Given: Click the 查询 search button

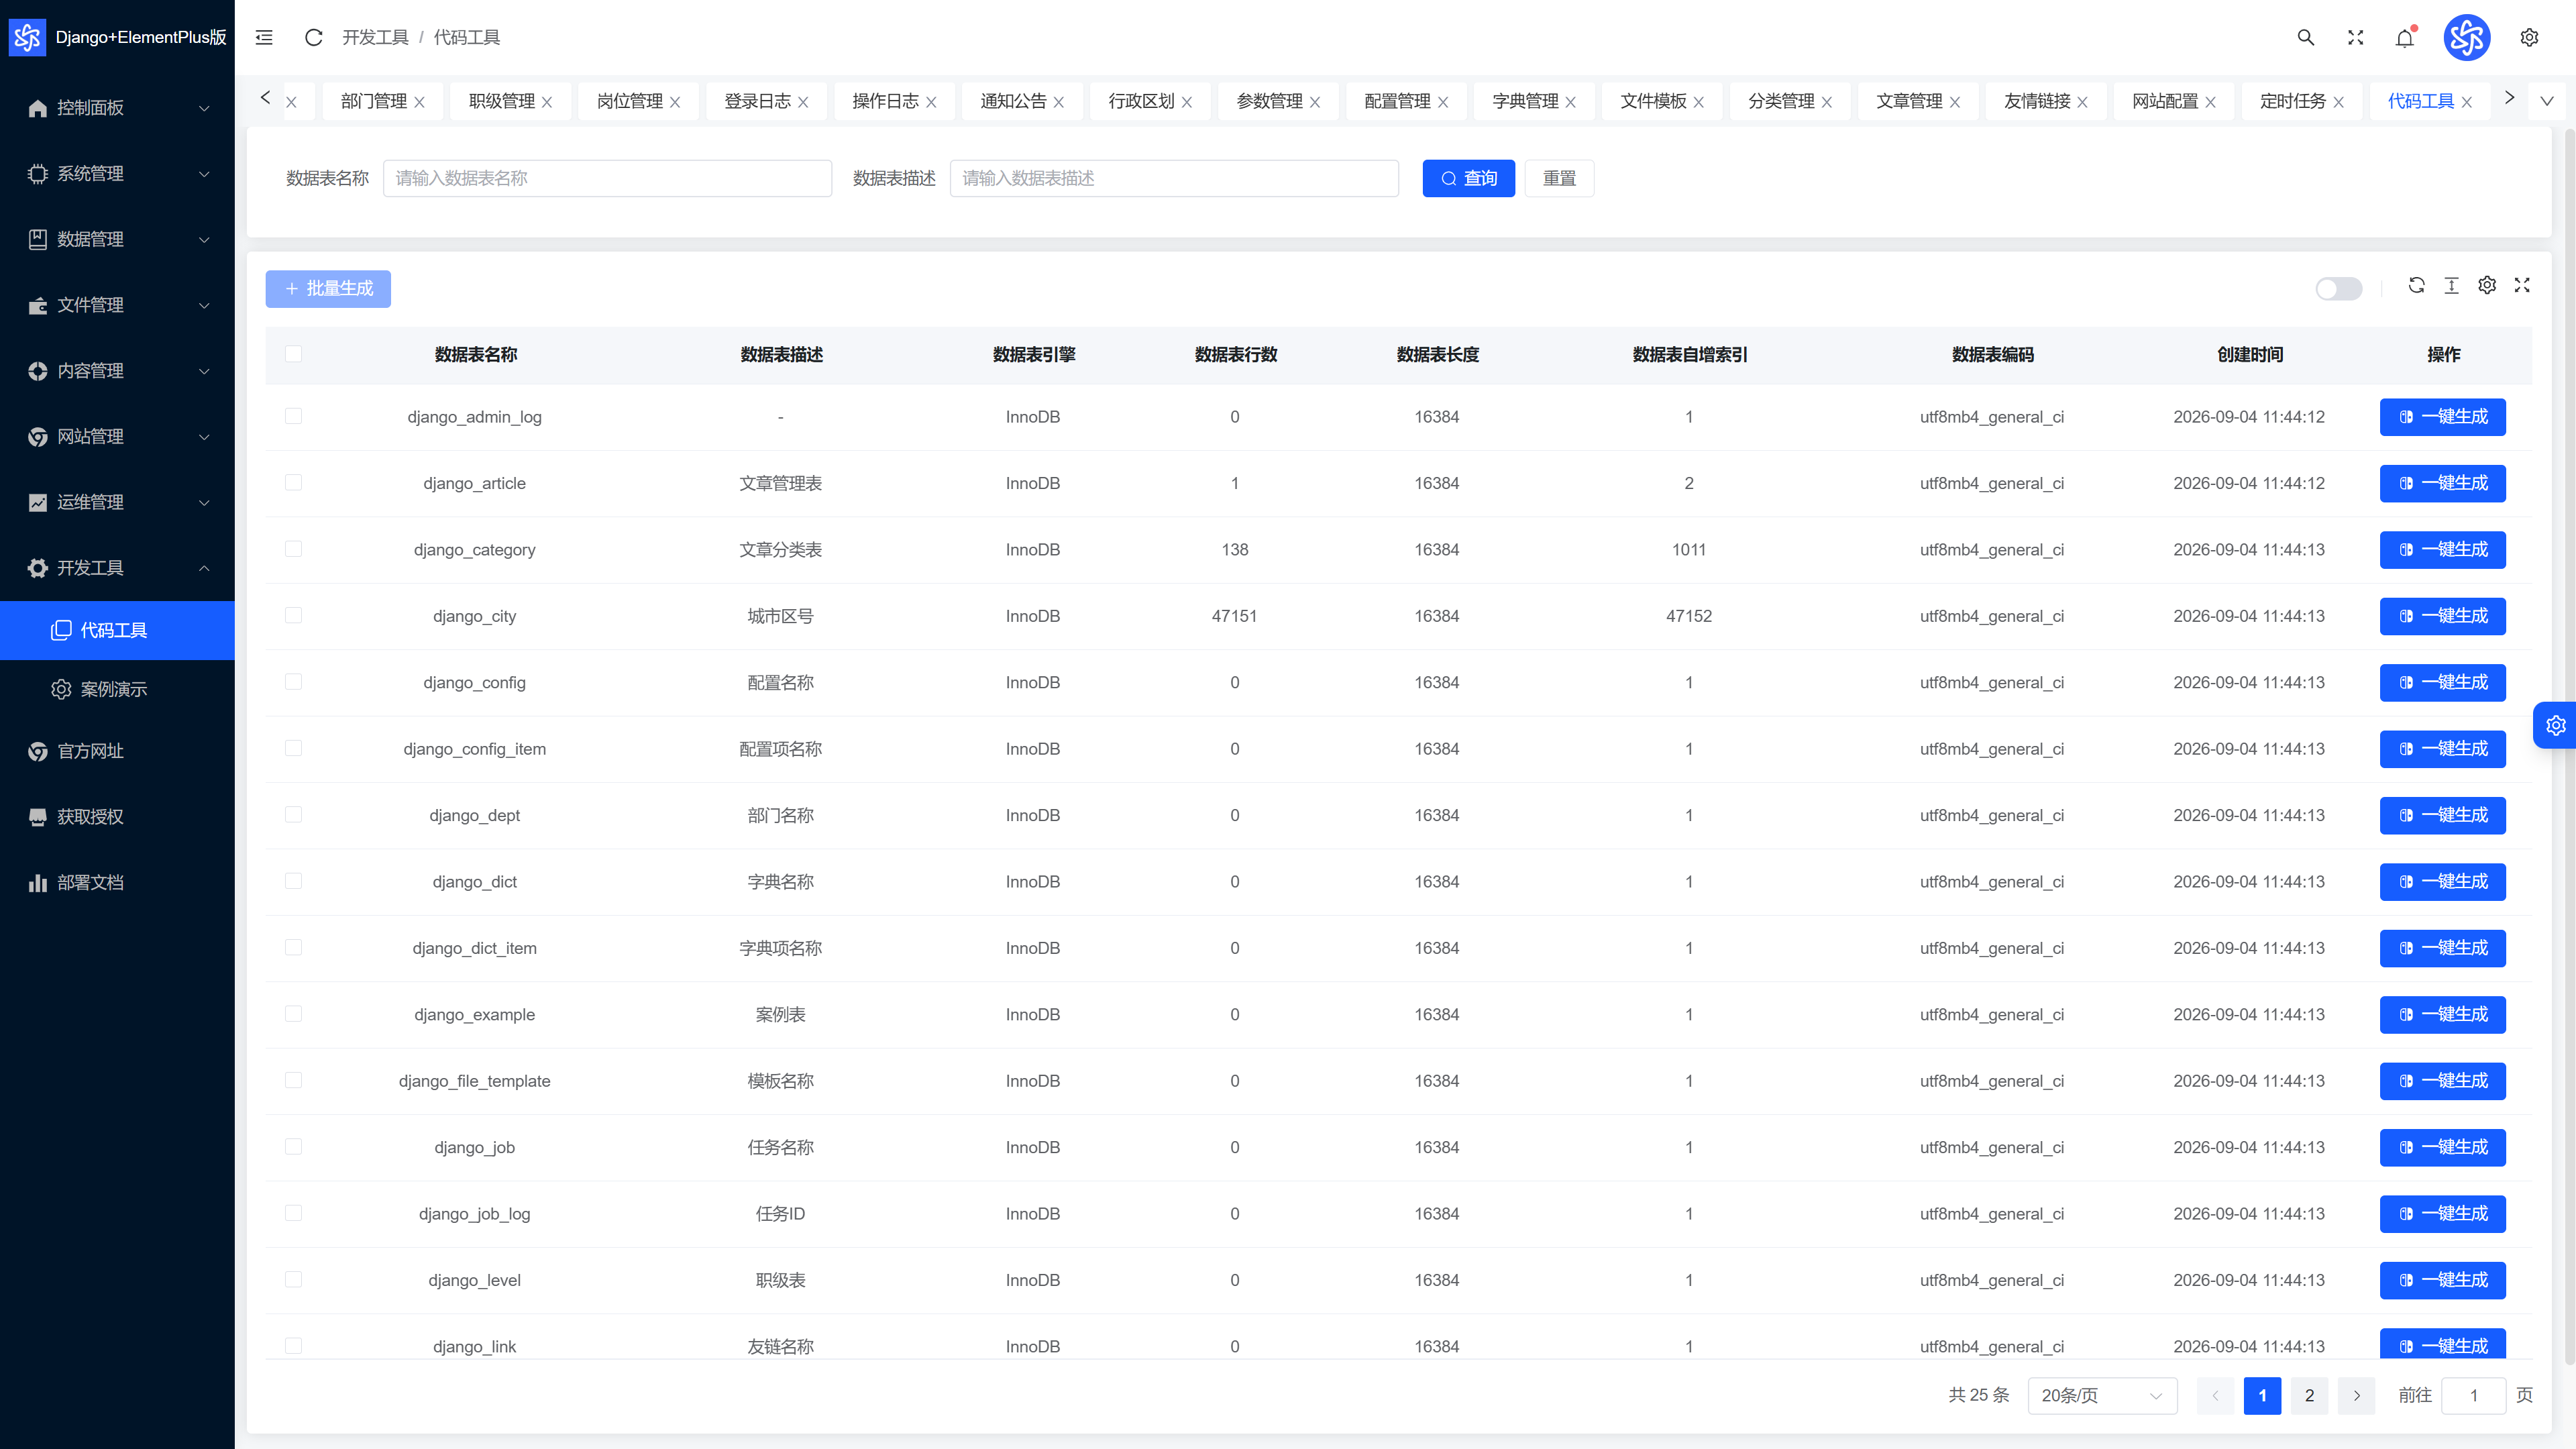Looking at the screenshot, I should (x=1468, y=178).
